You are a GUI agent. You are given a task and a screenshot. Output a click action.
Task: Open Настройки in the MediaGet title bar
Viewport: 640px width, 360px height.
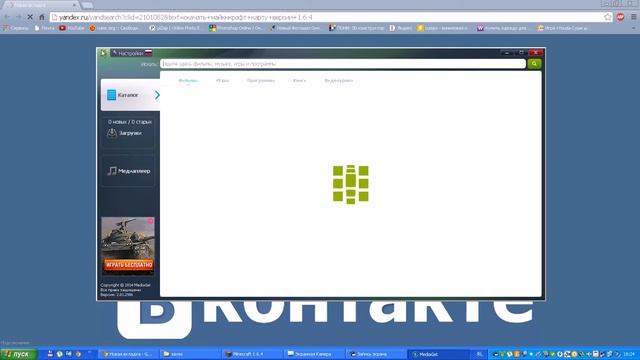pos(128,53)
